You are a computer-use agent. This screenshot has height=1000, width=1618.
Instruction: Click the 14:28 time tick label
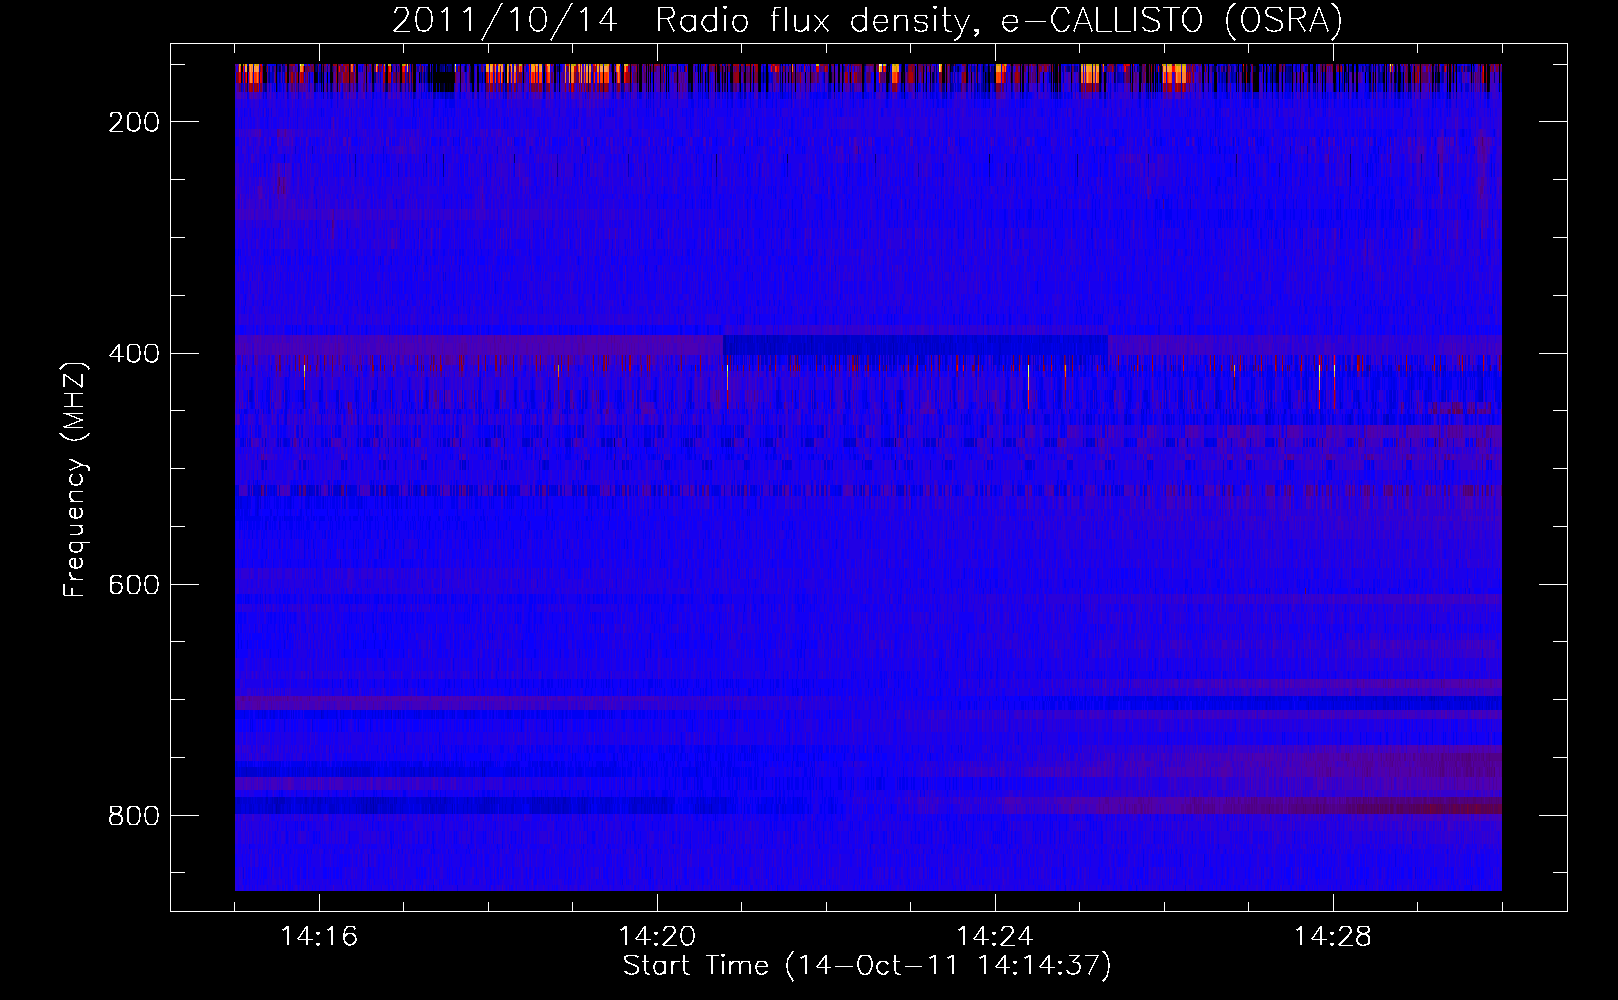(1333, 937)
